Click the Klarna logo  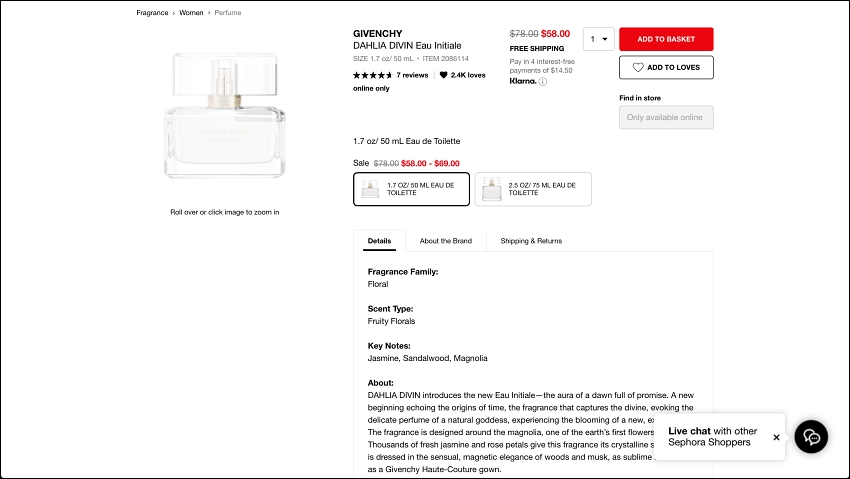pyautogui.click(x=522, y=82)
